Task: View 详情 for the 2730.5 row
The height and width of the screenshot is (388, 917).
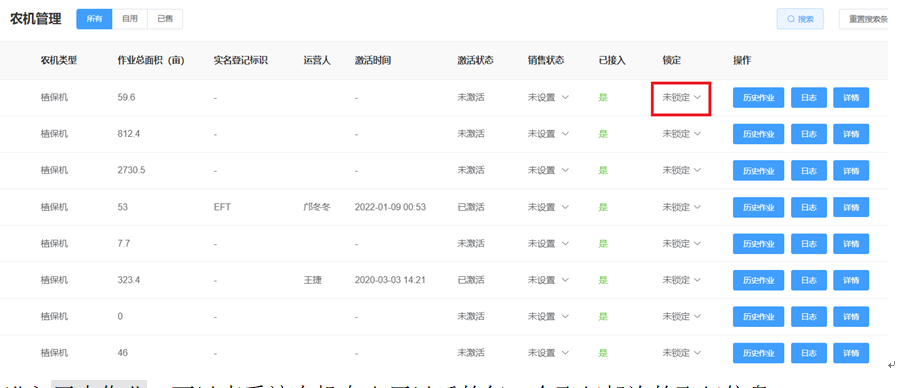Action: pos(851,170)
